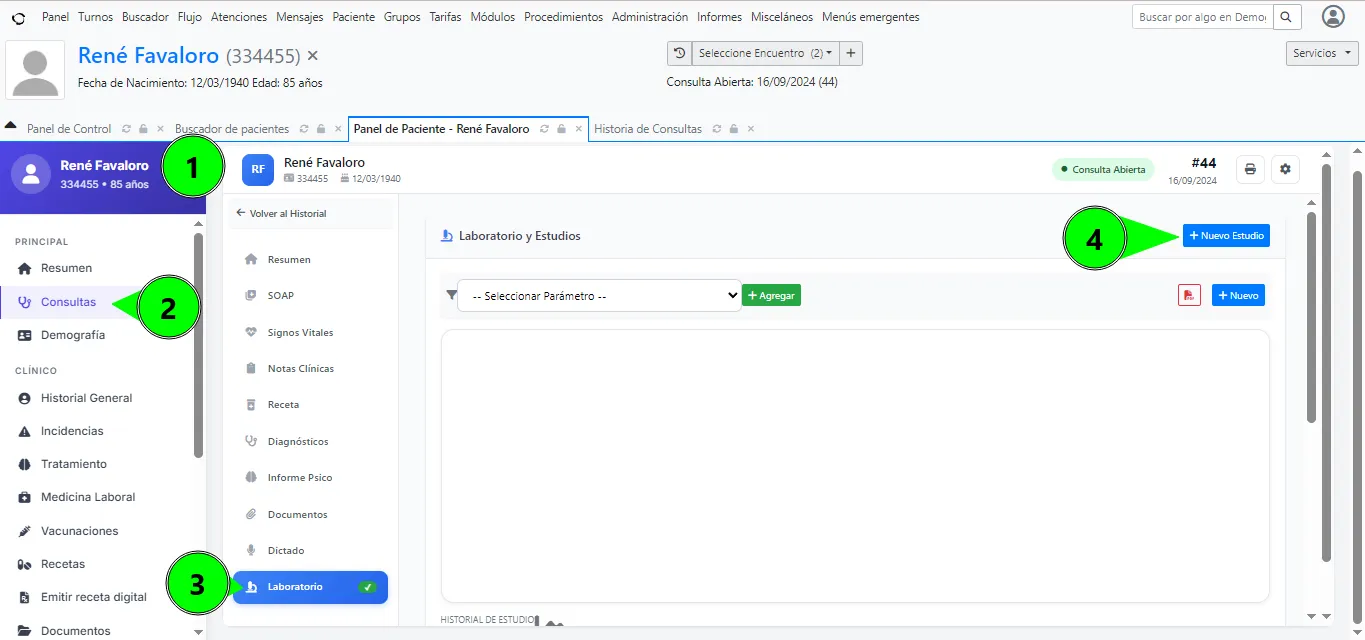Open the user account avatar icon
1365x640 pixels.
1333,17
